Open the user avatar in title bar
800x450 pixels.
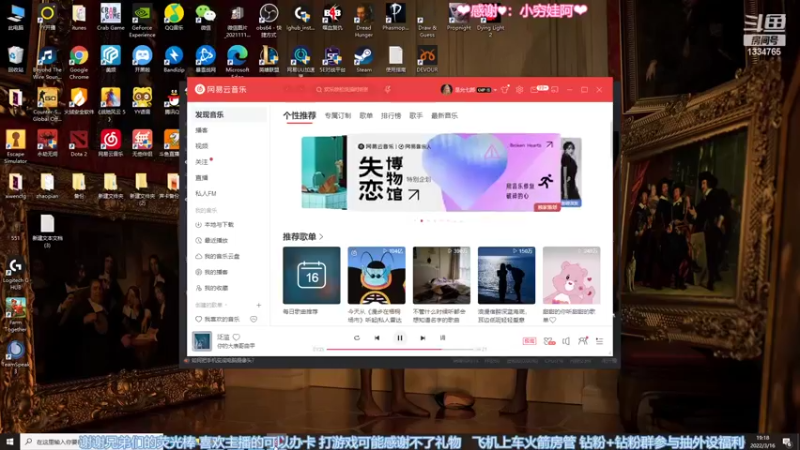coord(446,89)
